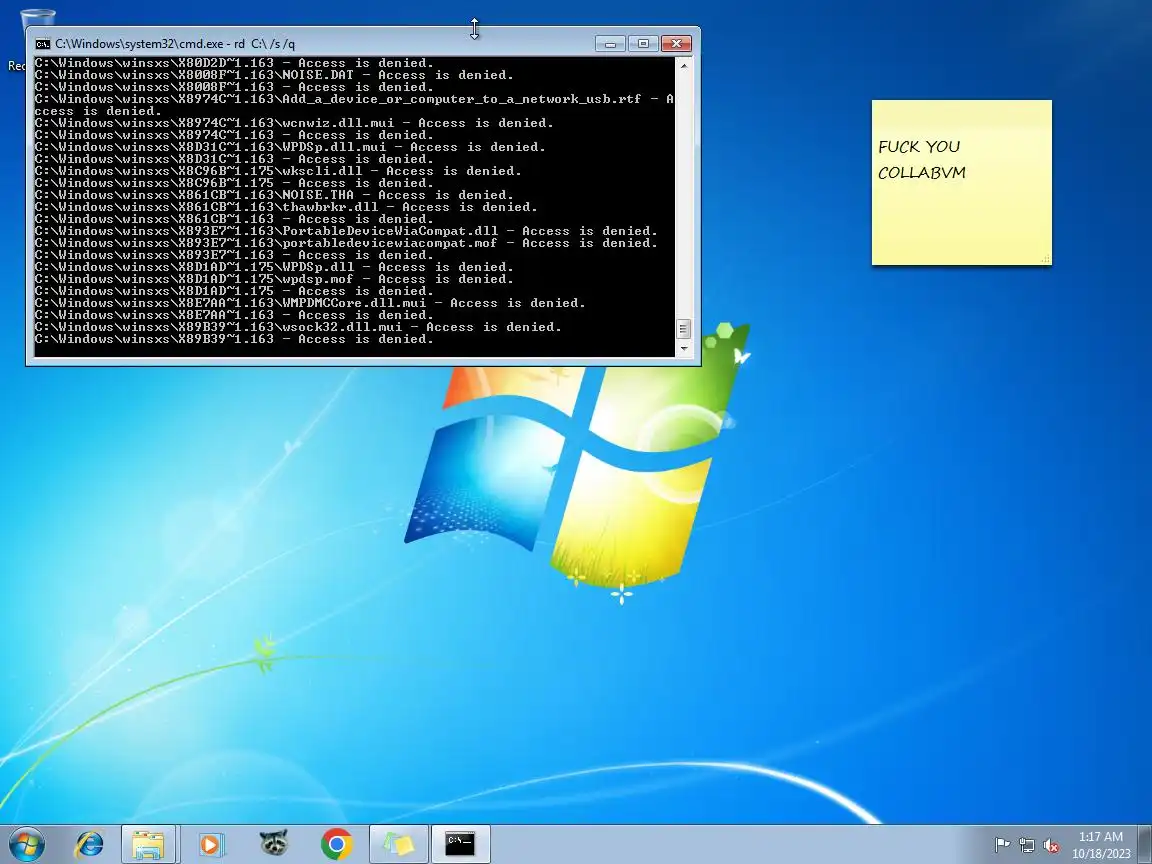Click the cmd scrollbar up arrow
The height and width of the screenshot is (864, 1152).
click(x=684, y=65)
